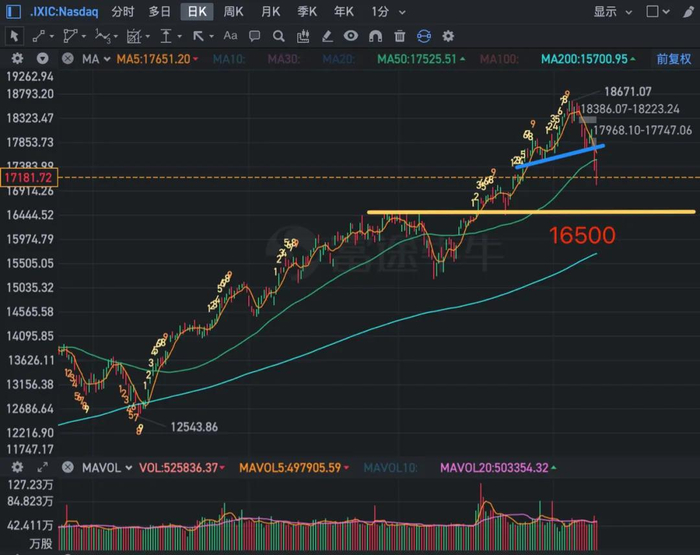The width and height of the screenshot is (700, 555).
Task: Expand the volume panel with diagonal arrows
Action: [x=42, y=467]
